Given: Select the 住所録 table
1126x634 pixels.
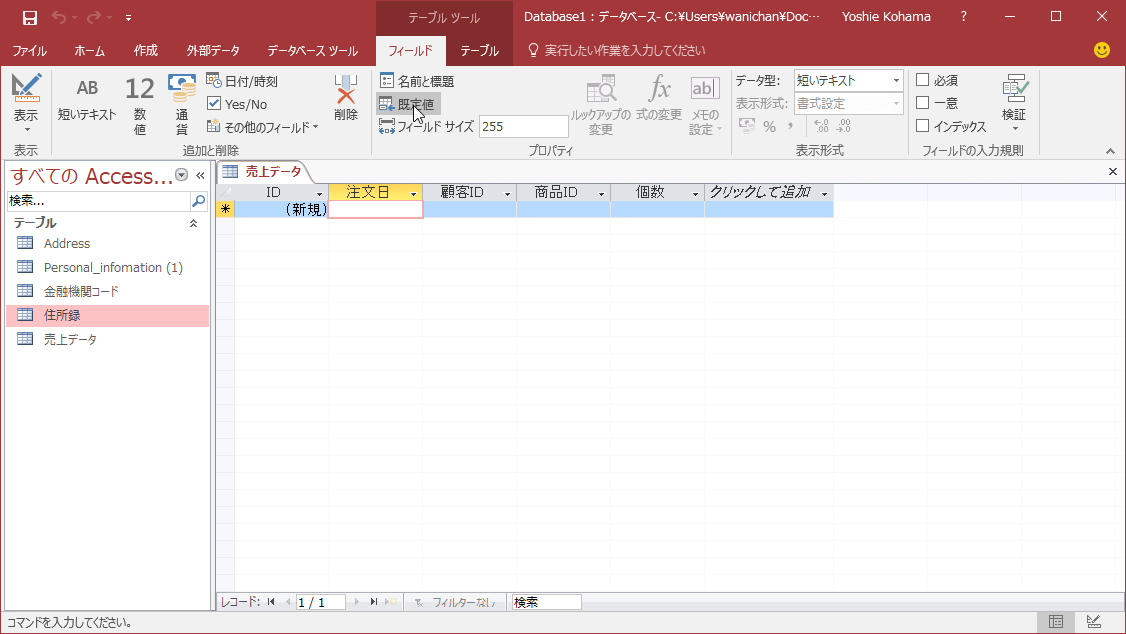Looking at the screenshot, I should pos(108,315).
